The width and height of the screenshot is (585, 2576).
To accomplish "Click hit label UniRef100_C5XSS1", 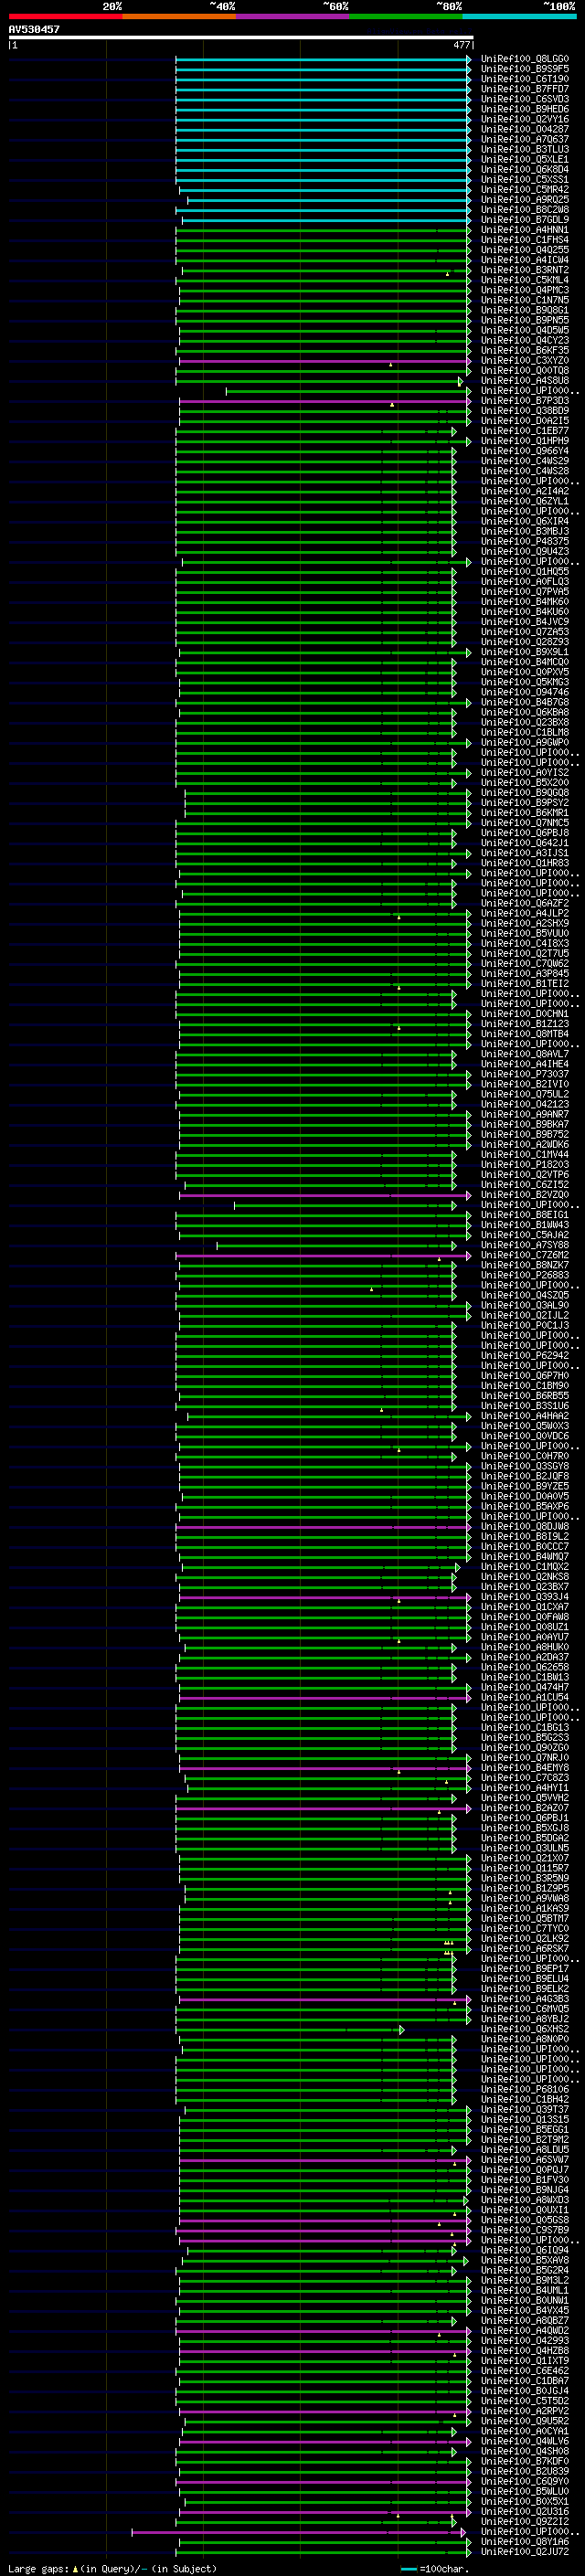I will pyautogui.click(x=524, y=180).
